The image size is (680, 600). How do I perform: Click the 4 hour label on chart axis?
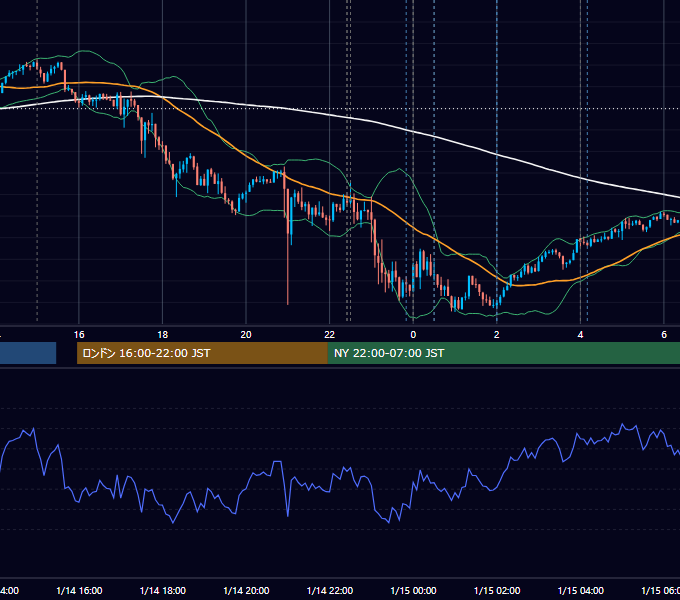tap(580, 335)
